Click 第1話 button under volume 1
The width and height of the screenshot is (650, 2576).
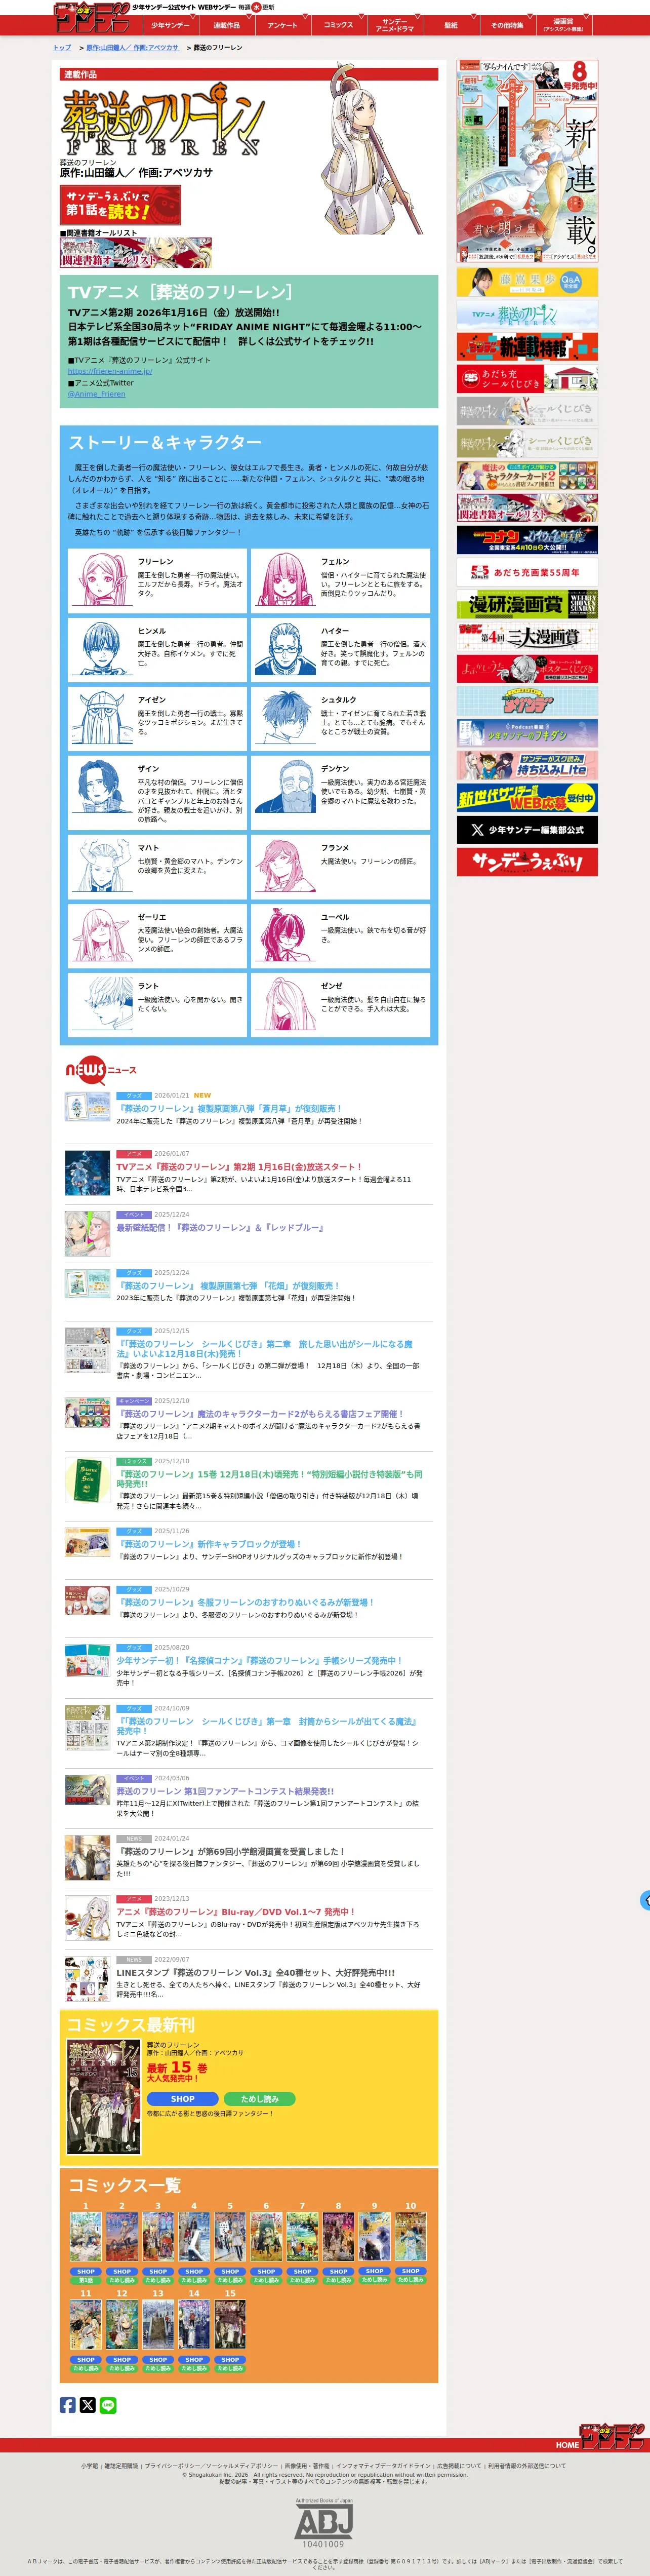[x=86, y=2280]
